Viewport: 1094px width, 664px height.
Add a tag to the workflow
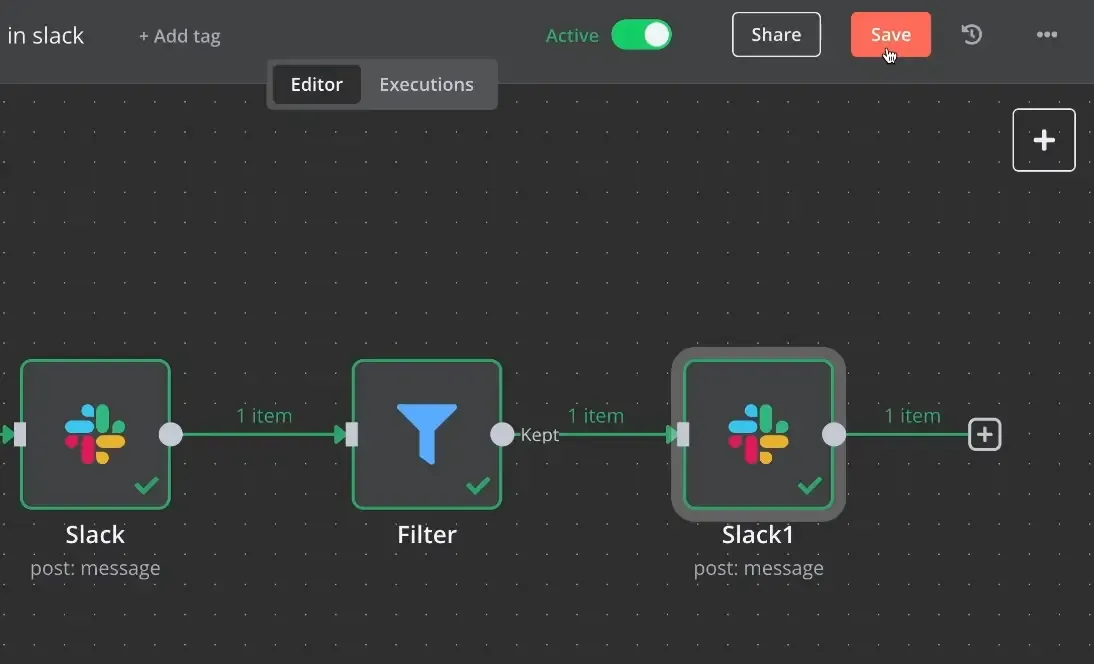pyautogui.click(x=179, y=36)
